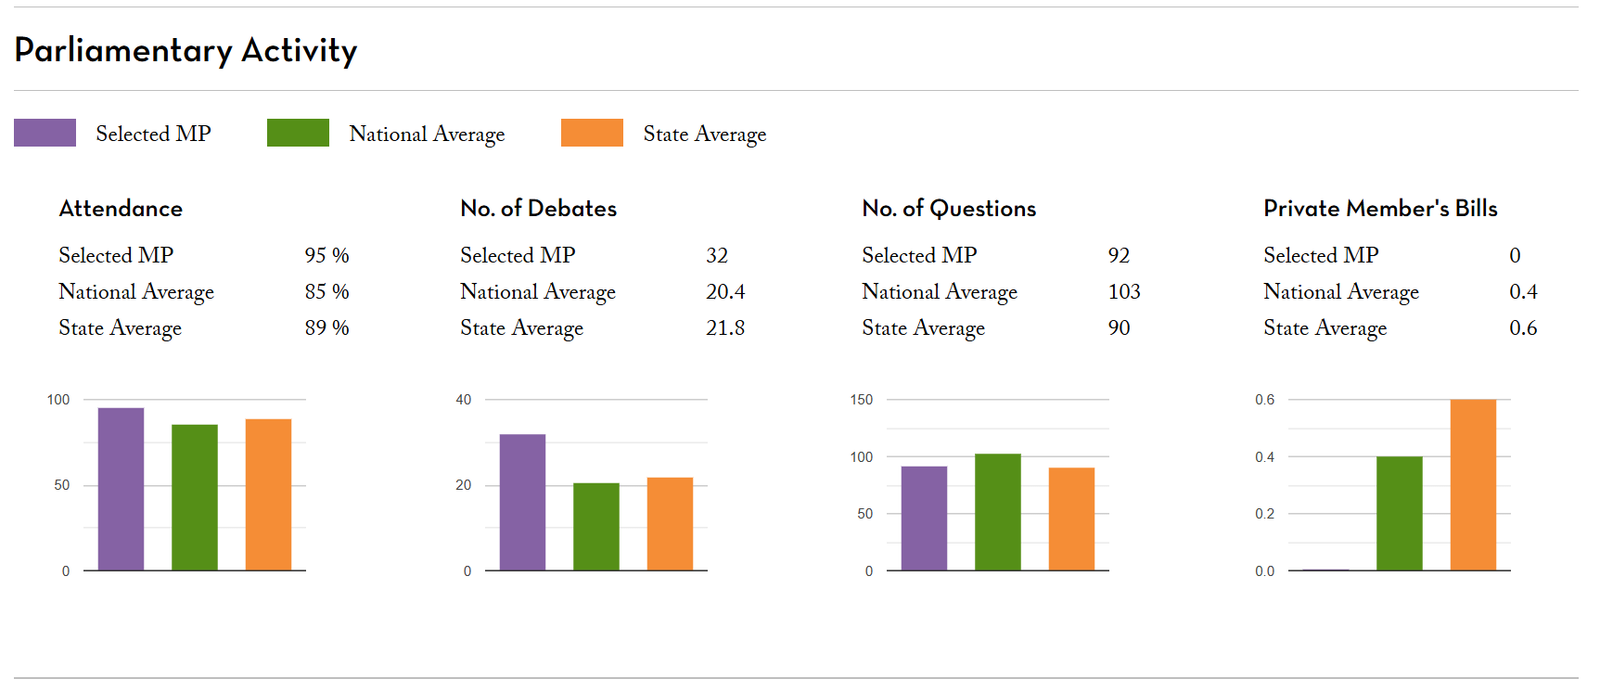Click National Average label under No. of Questions
1600x679 pixels.
940,292
